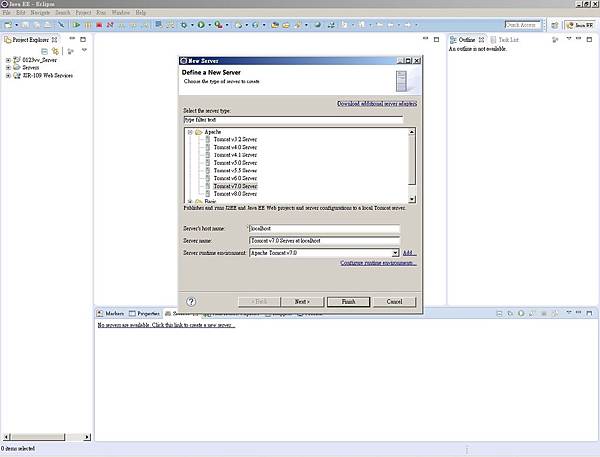Select JSR-109 Web Services tree item

pos(47,76)
